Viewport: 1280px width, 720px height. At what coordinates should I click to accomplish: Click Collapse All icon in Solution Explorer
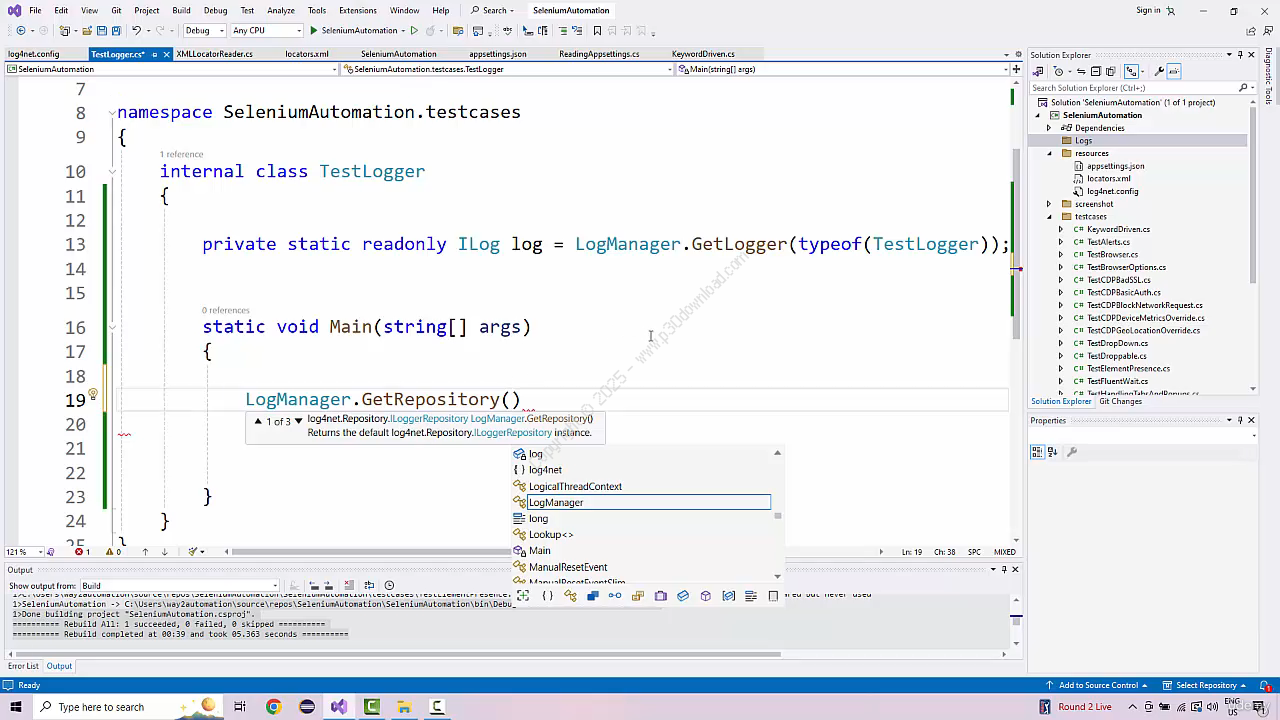(1095, 71)
